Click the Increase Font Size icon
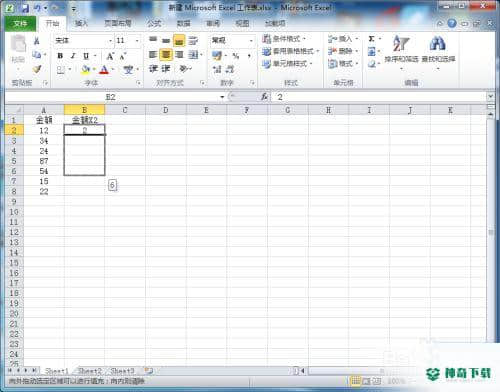 coord(110,56)
